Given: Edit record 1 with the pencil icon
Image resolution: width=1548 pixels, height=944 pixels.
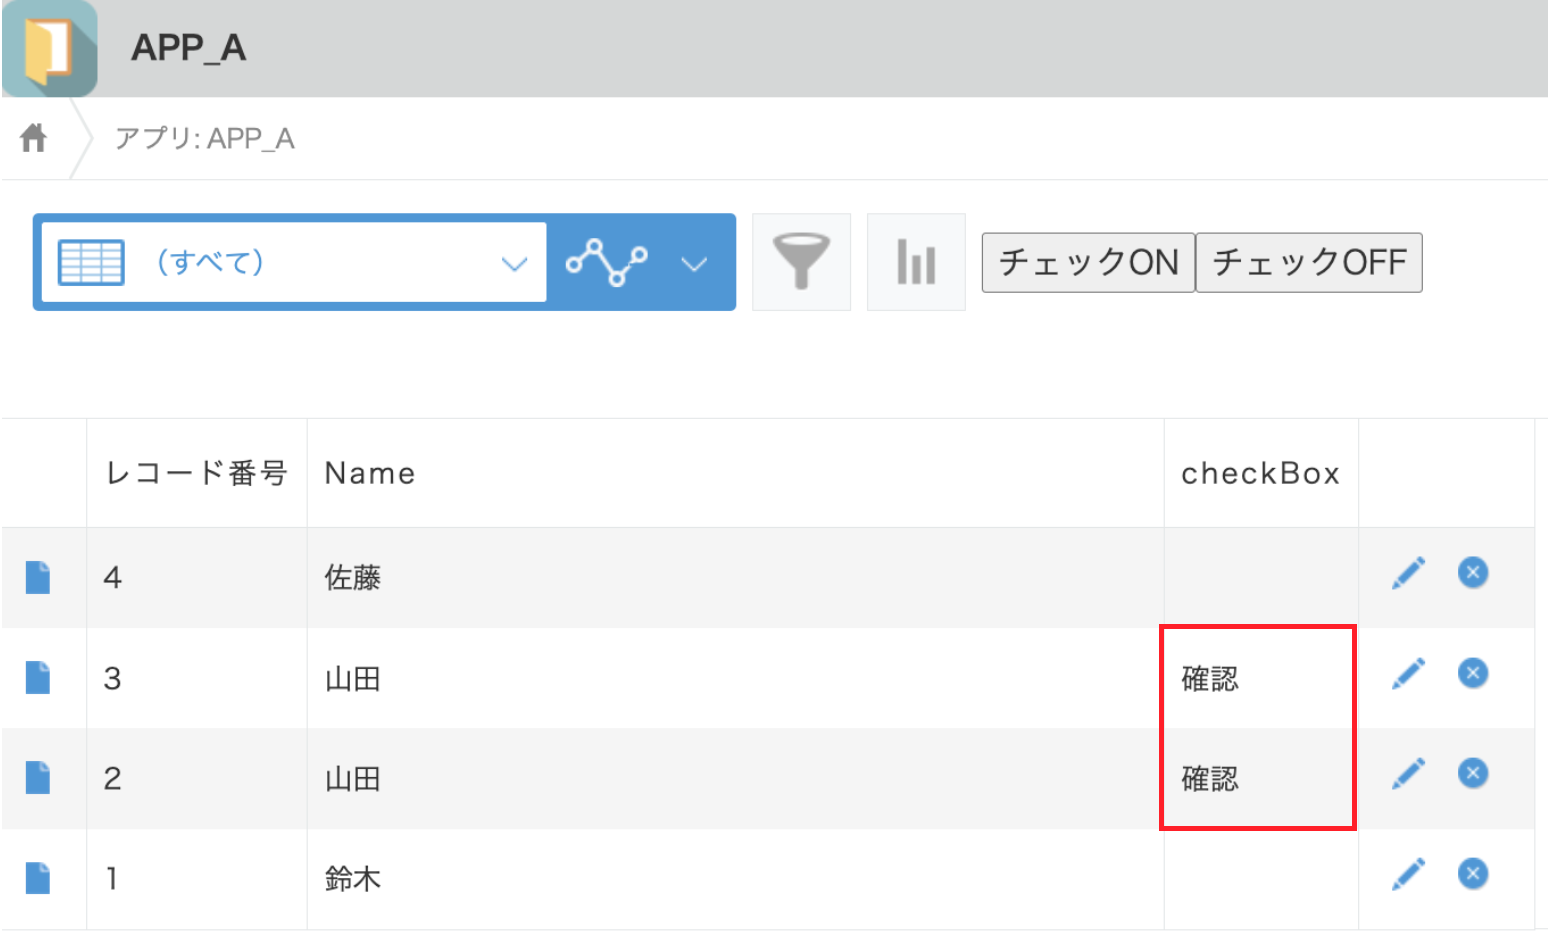Looking at the screenshot, I should coord(1407,873).
